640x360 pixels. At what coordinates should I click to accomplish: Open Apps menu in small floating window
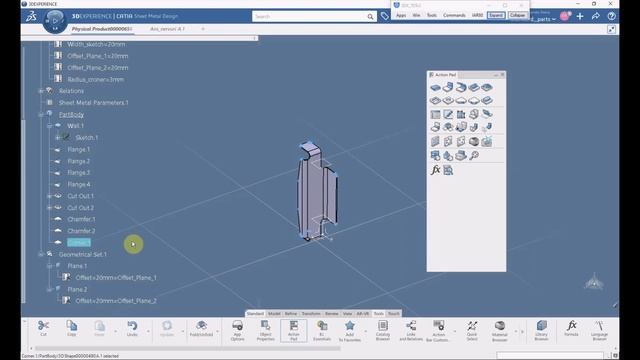pos(401,16)
